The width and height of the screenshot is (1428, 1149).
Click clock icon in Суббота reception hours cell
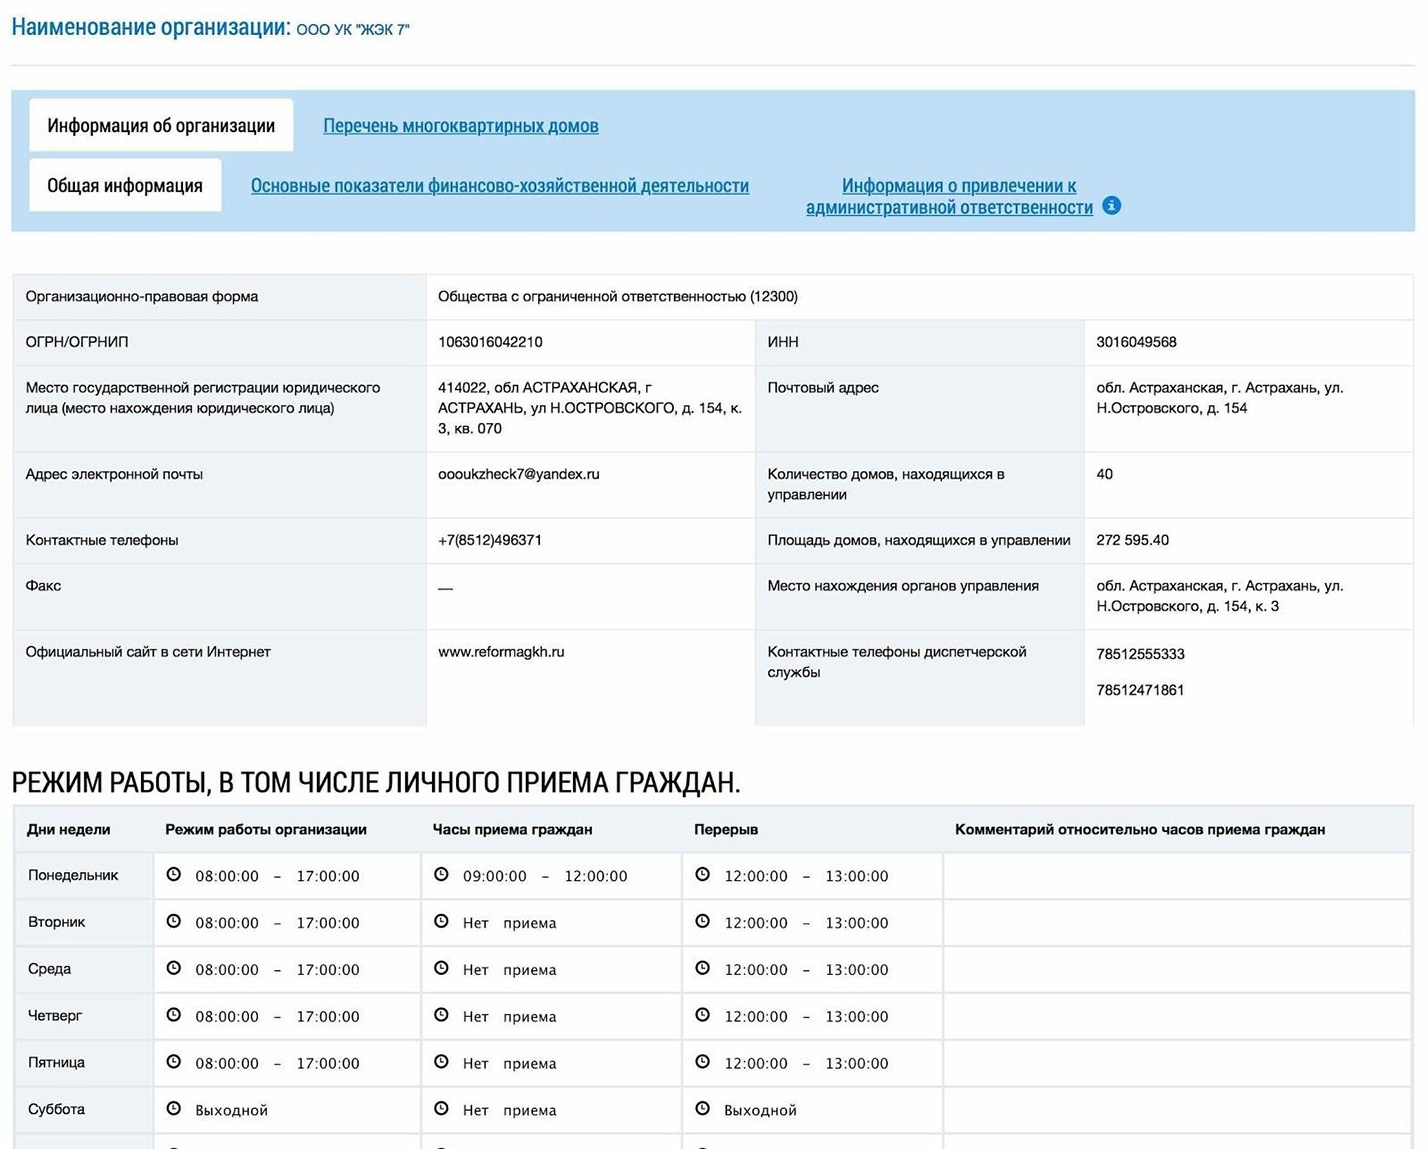pyautogui.click(x=441, y=1109)
